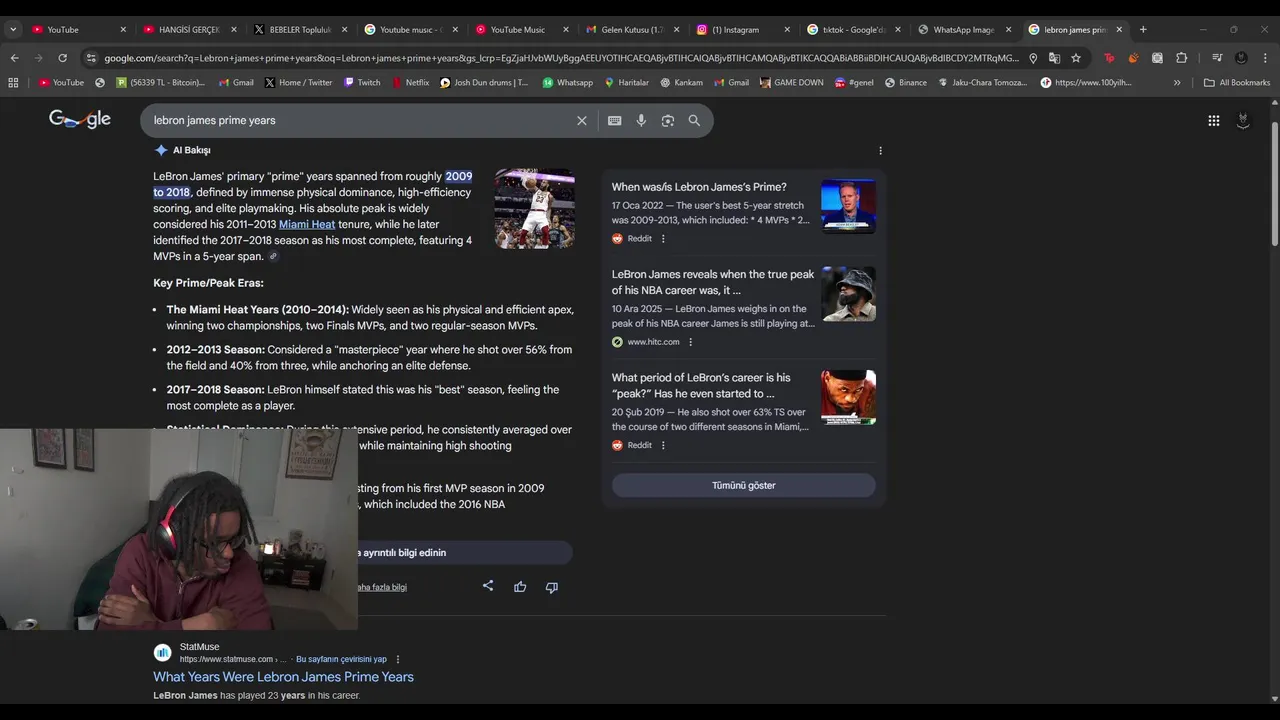Open the Twitch bookmark
1280x720 pixels.
point(362,82)
